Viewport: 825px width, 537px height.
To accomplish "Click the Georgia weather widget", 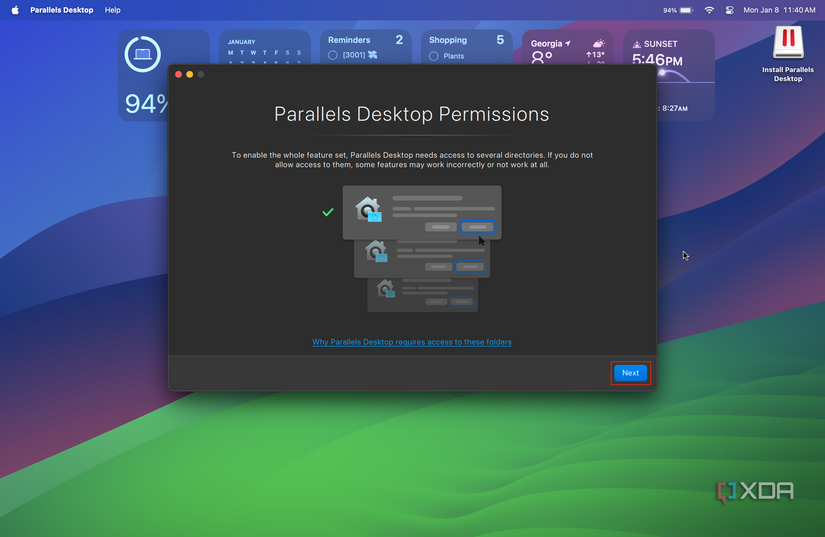I will tap(568, 48).
